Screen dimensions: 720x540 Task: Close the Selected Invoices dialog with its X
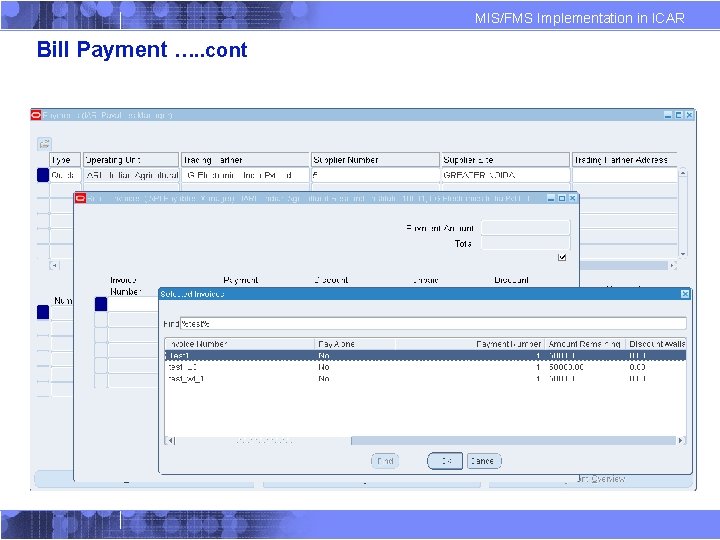click(685, 294)
